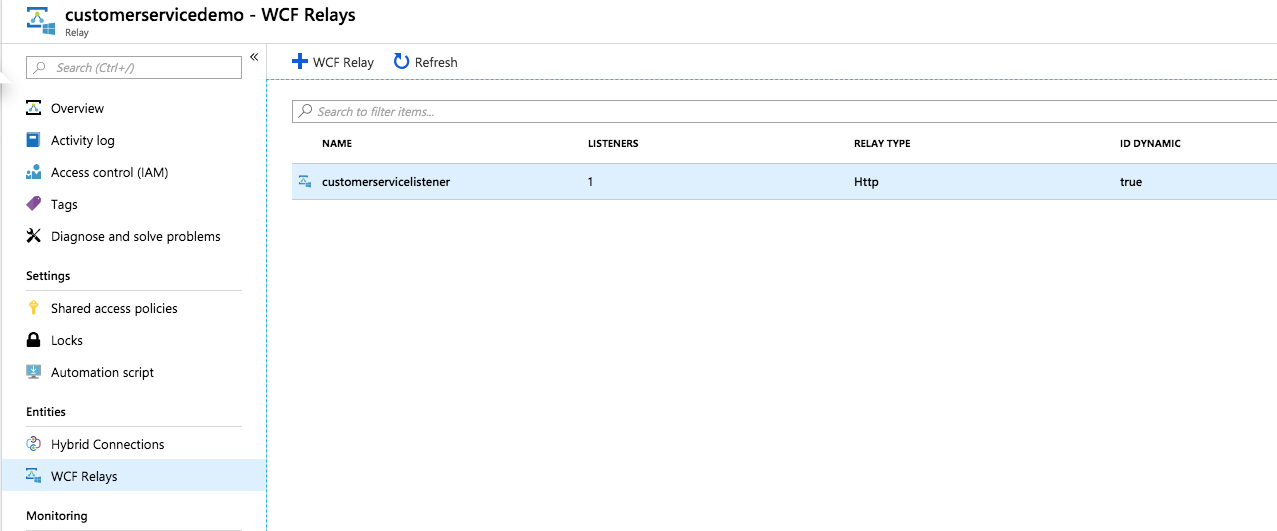This screenshot has width=1277, height=531.
Task: Sort by NAME column header
Action: pyautogui.click(x=337, y=144)
